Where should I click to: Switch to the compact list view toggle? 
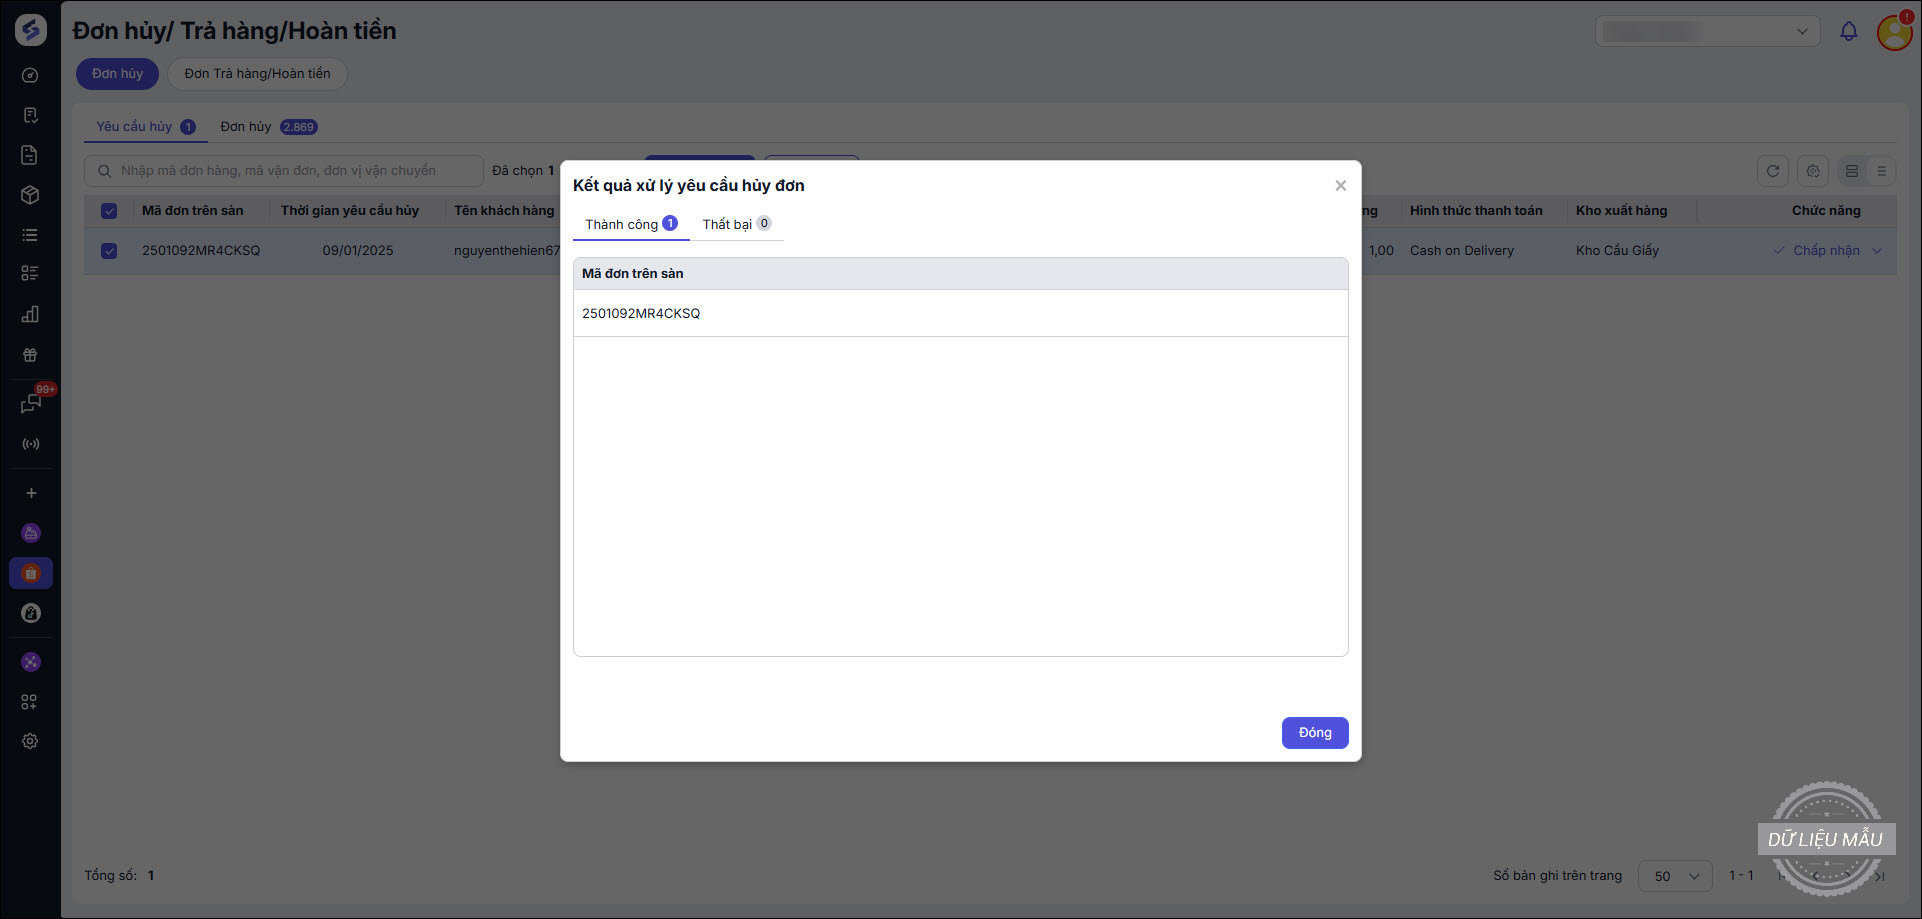pos(1881,171)
